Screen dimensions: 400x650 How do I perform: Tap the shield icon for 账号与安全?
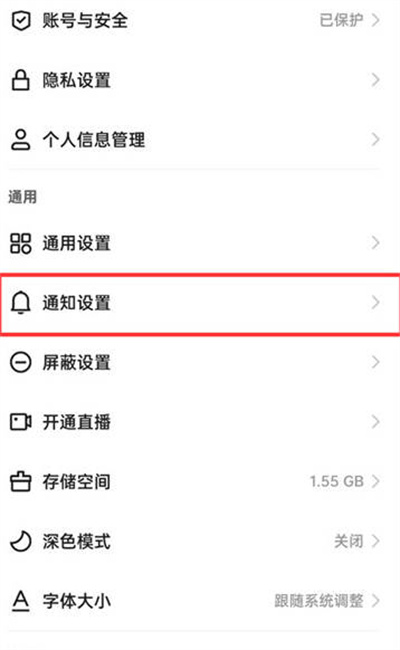(20, 21)
